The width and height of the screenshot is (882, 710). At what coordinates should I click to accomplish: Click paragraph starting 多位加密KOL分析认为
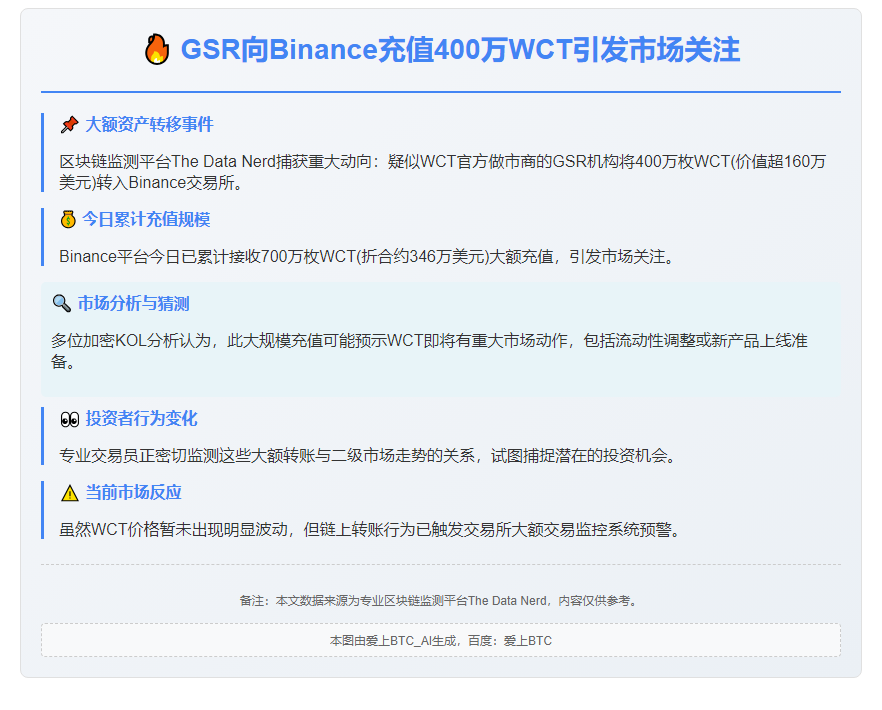click(429, 351)
